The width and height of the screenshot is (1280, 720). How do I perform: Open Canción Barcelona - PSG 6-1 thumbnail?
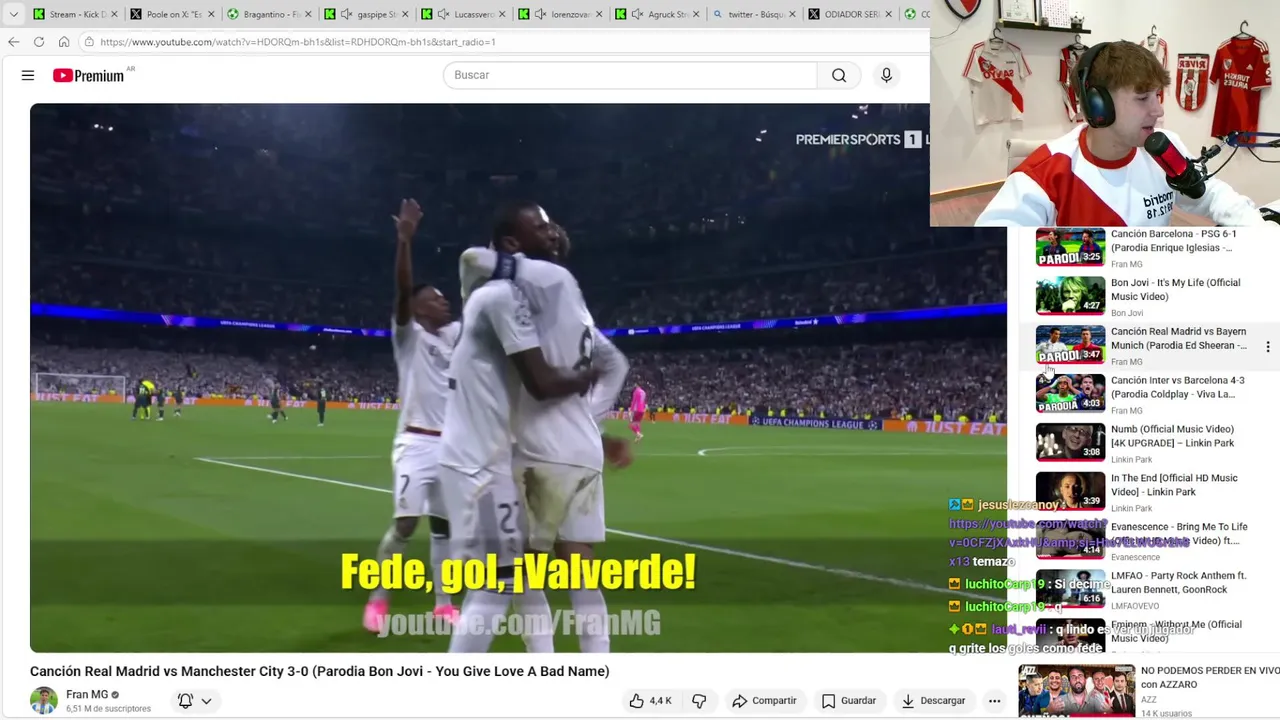point(1070,247)
